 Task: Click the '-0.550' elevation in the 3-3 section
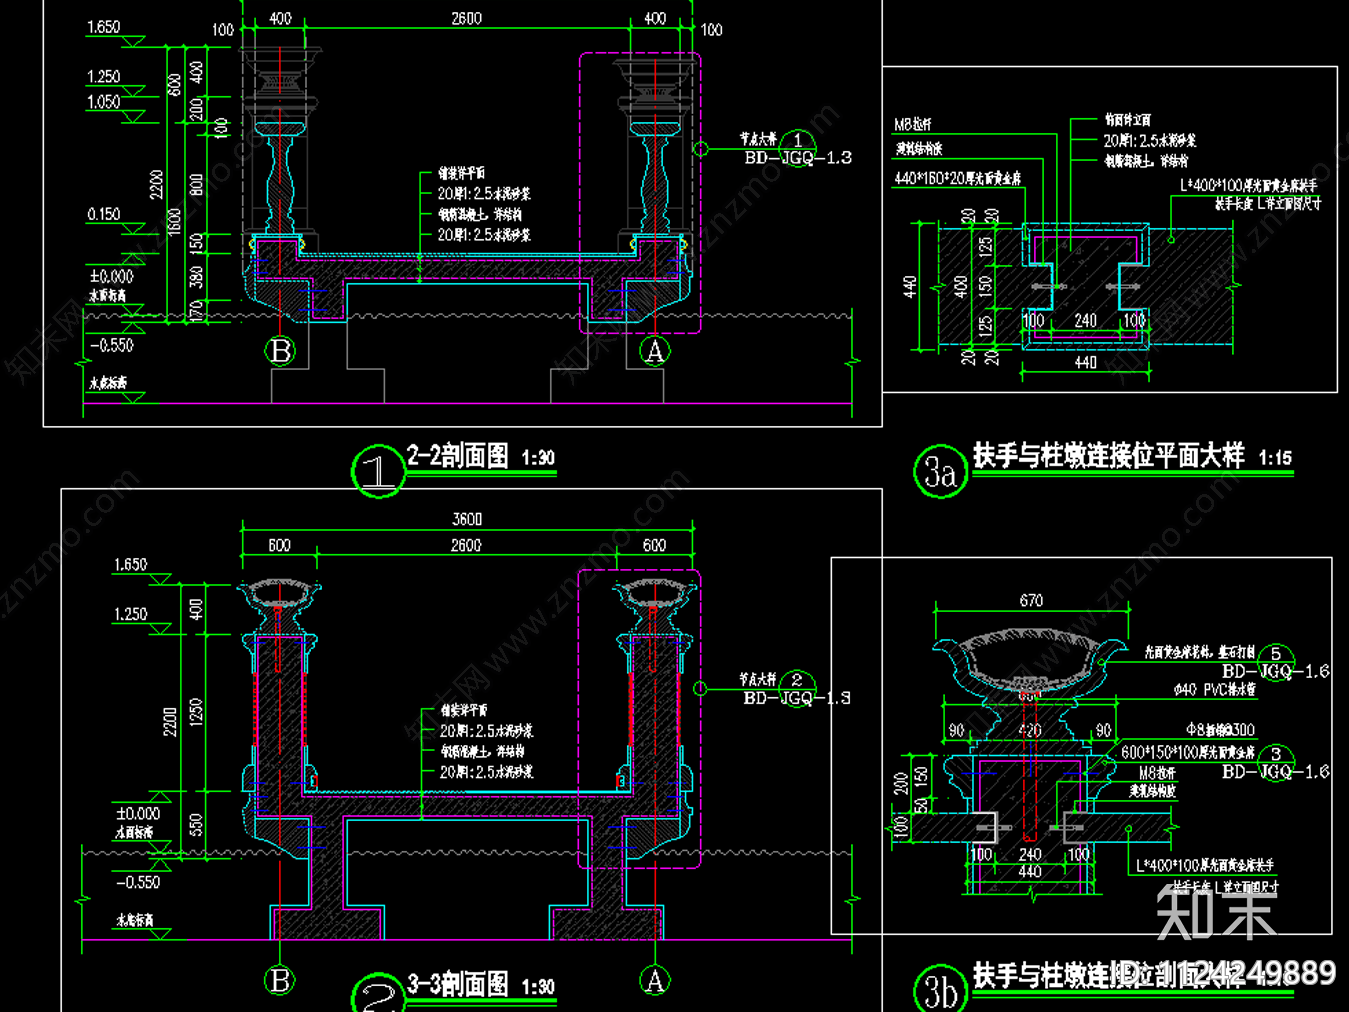(139, 882)
